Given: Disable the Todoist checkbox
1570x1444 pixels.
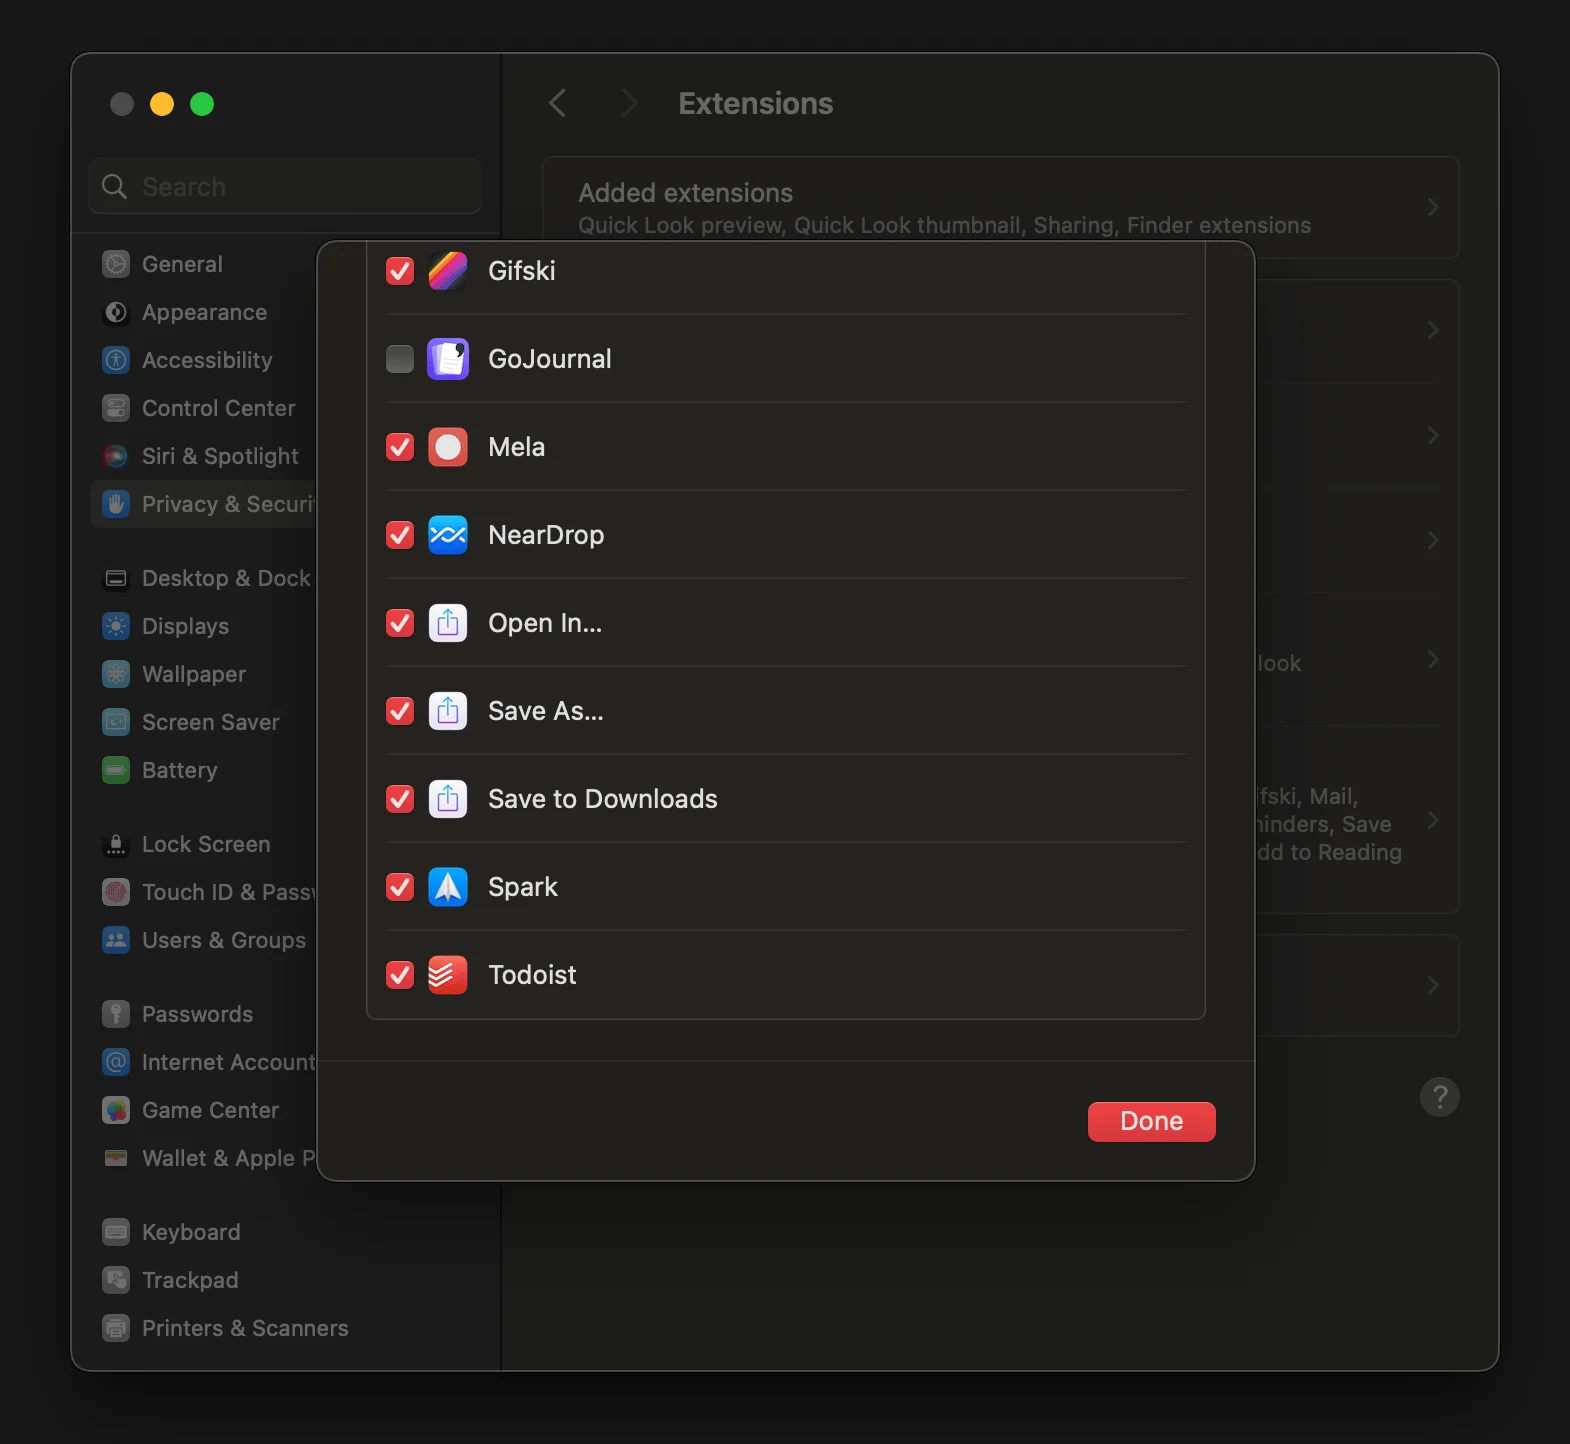Looking at the screenshot, I should pos(400,975).
